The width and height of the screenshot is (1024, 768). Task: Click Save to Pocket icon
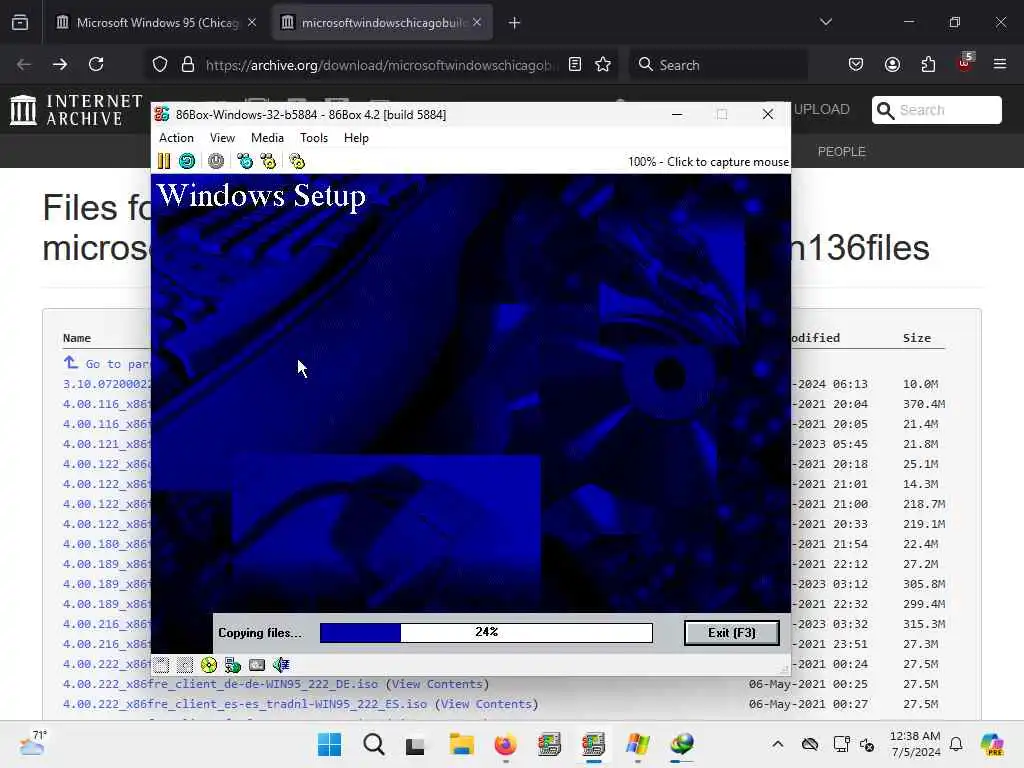[x=856, y=64]
